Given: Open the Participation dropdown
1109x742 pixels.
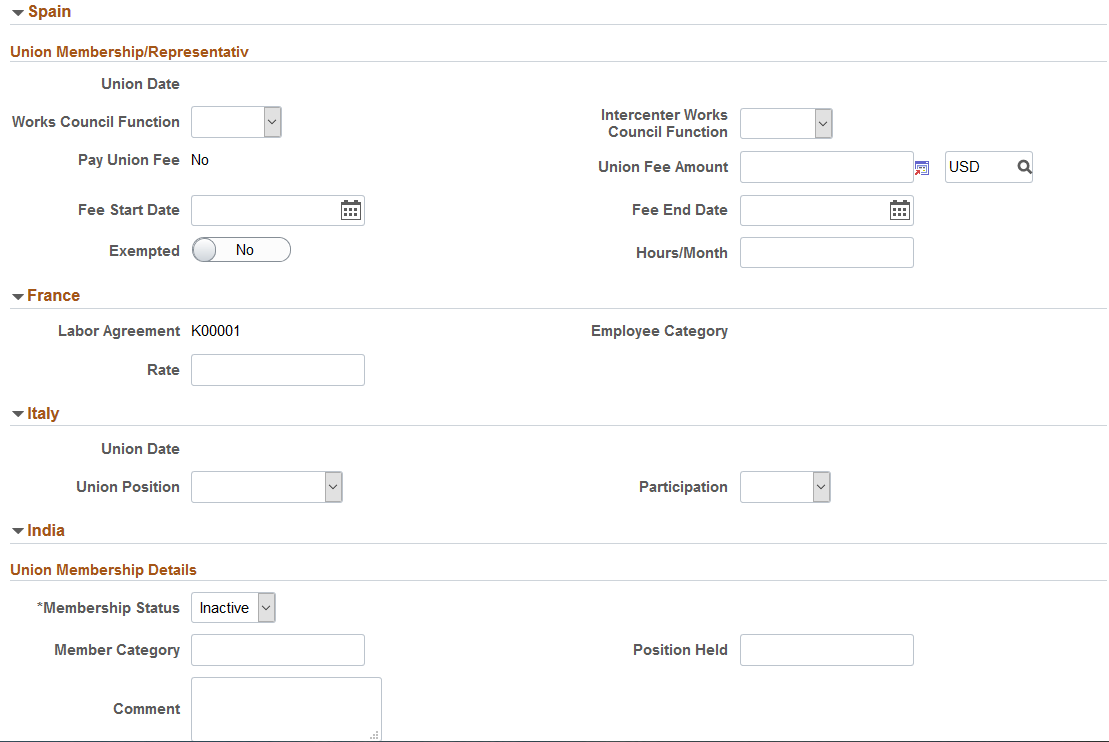Looking at the screenshot, I should [x=785, y=487].
